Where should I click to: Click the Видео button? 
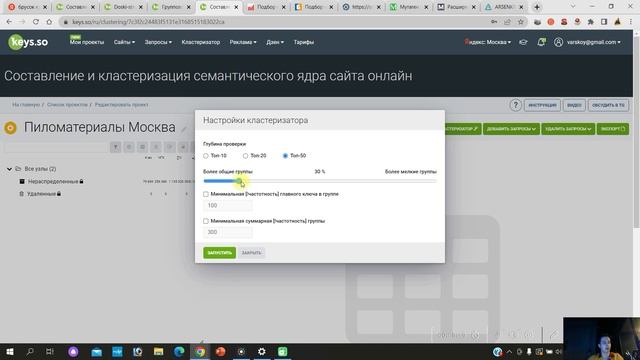coord(574,105)
